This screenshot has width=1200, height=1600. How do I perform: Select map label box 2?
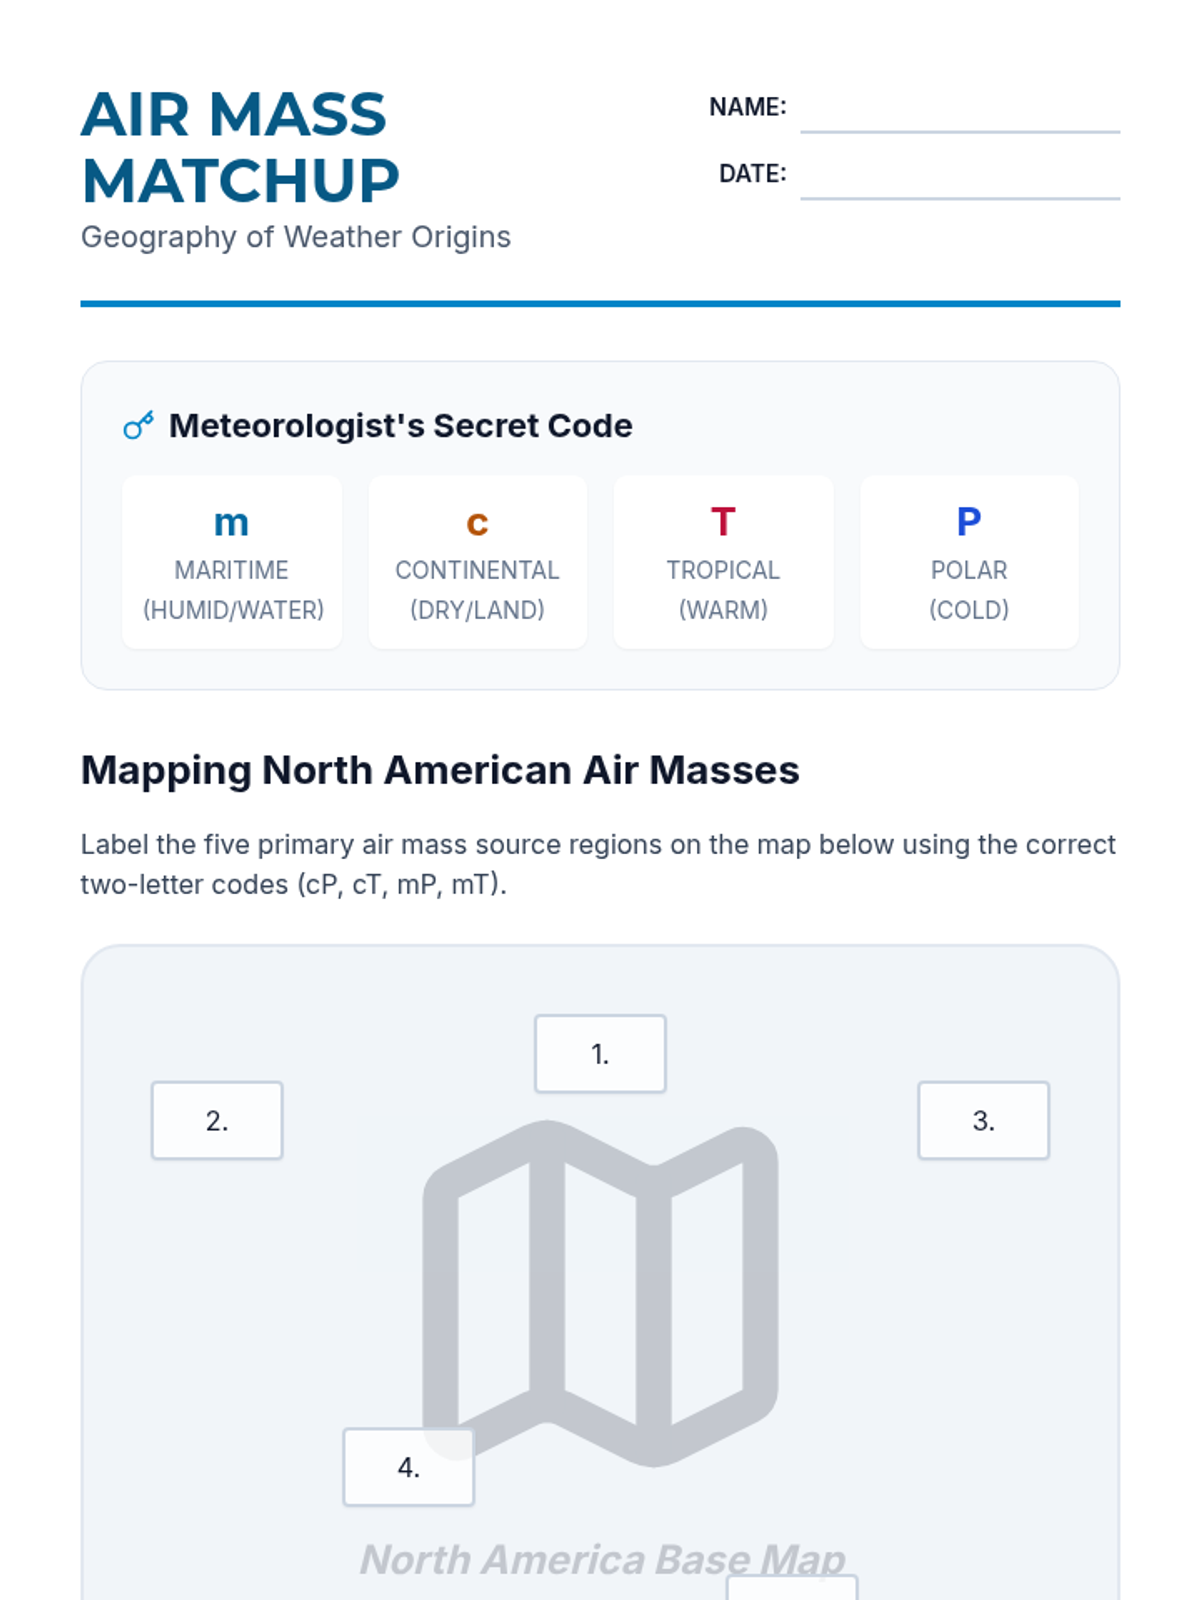[217, 1120]
